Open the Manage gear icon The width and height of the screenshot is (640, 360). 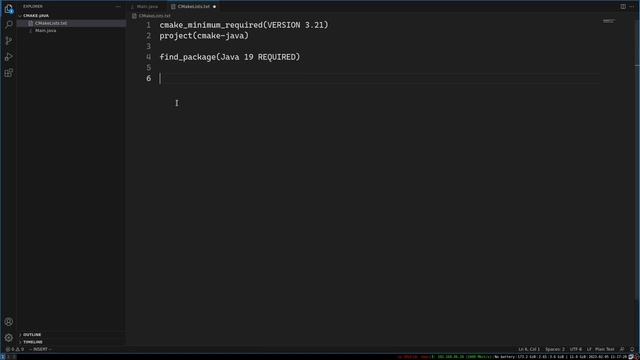coord(9,338)
